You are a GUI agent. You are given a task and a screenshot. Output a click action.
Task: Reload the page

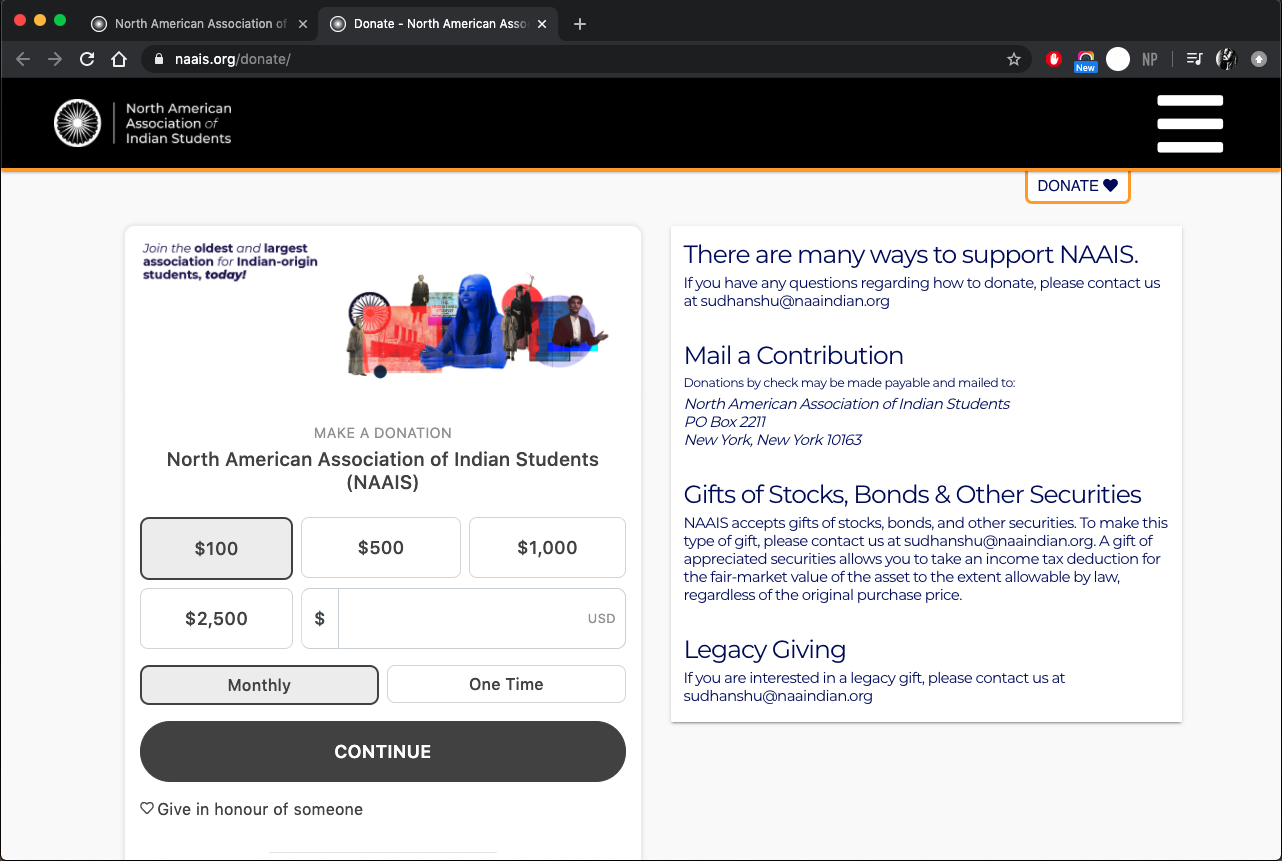coord(87,59)
